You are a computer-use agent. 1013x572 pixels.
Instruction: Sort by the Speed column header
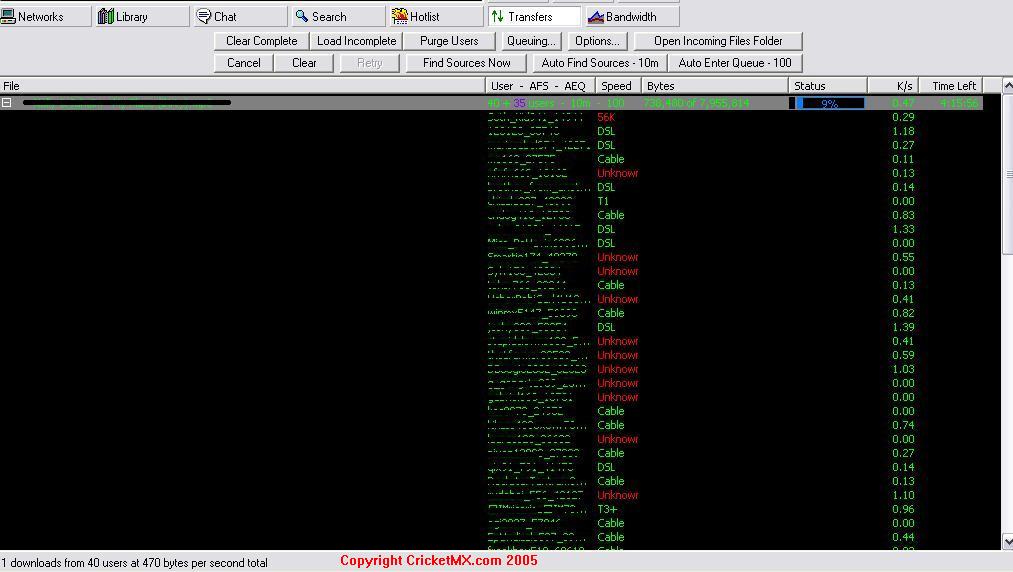[618, 86]
